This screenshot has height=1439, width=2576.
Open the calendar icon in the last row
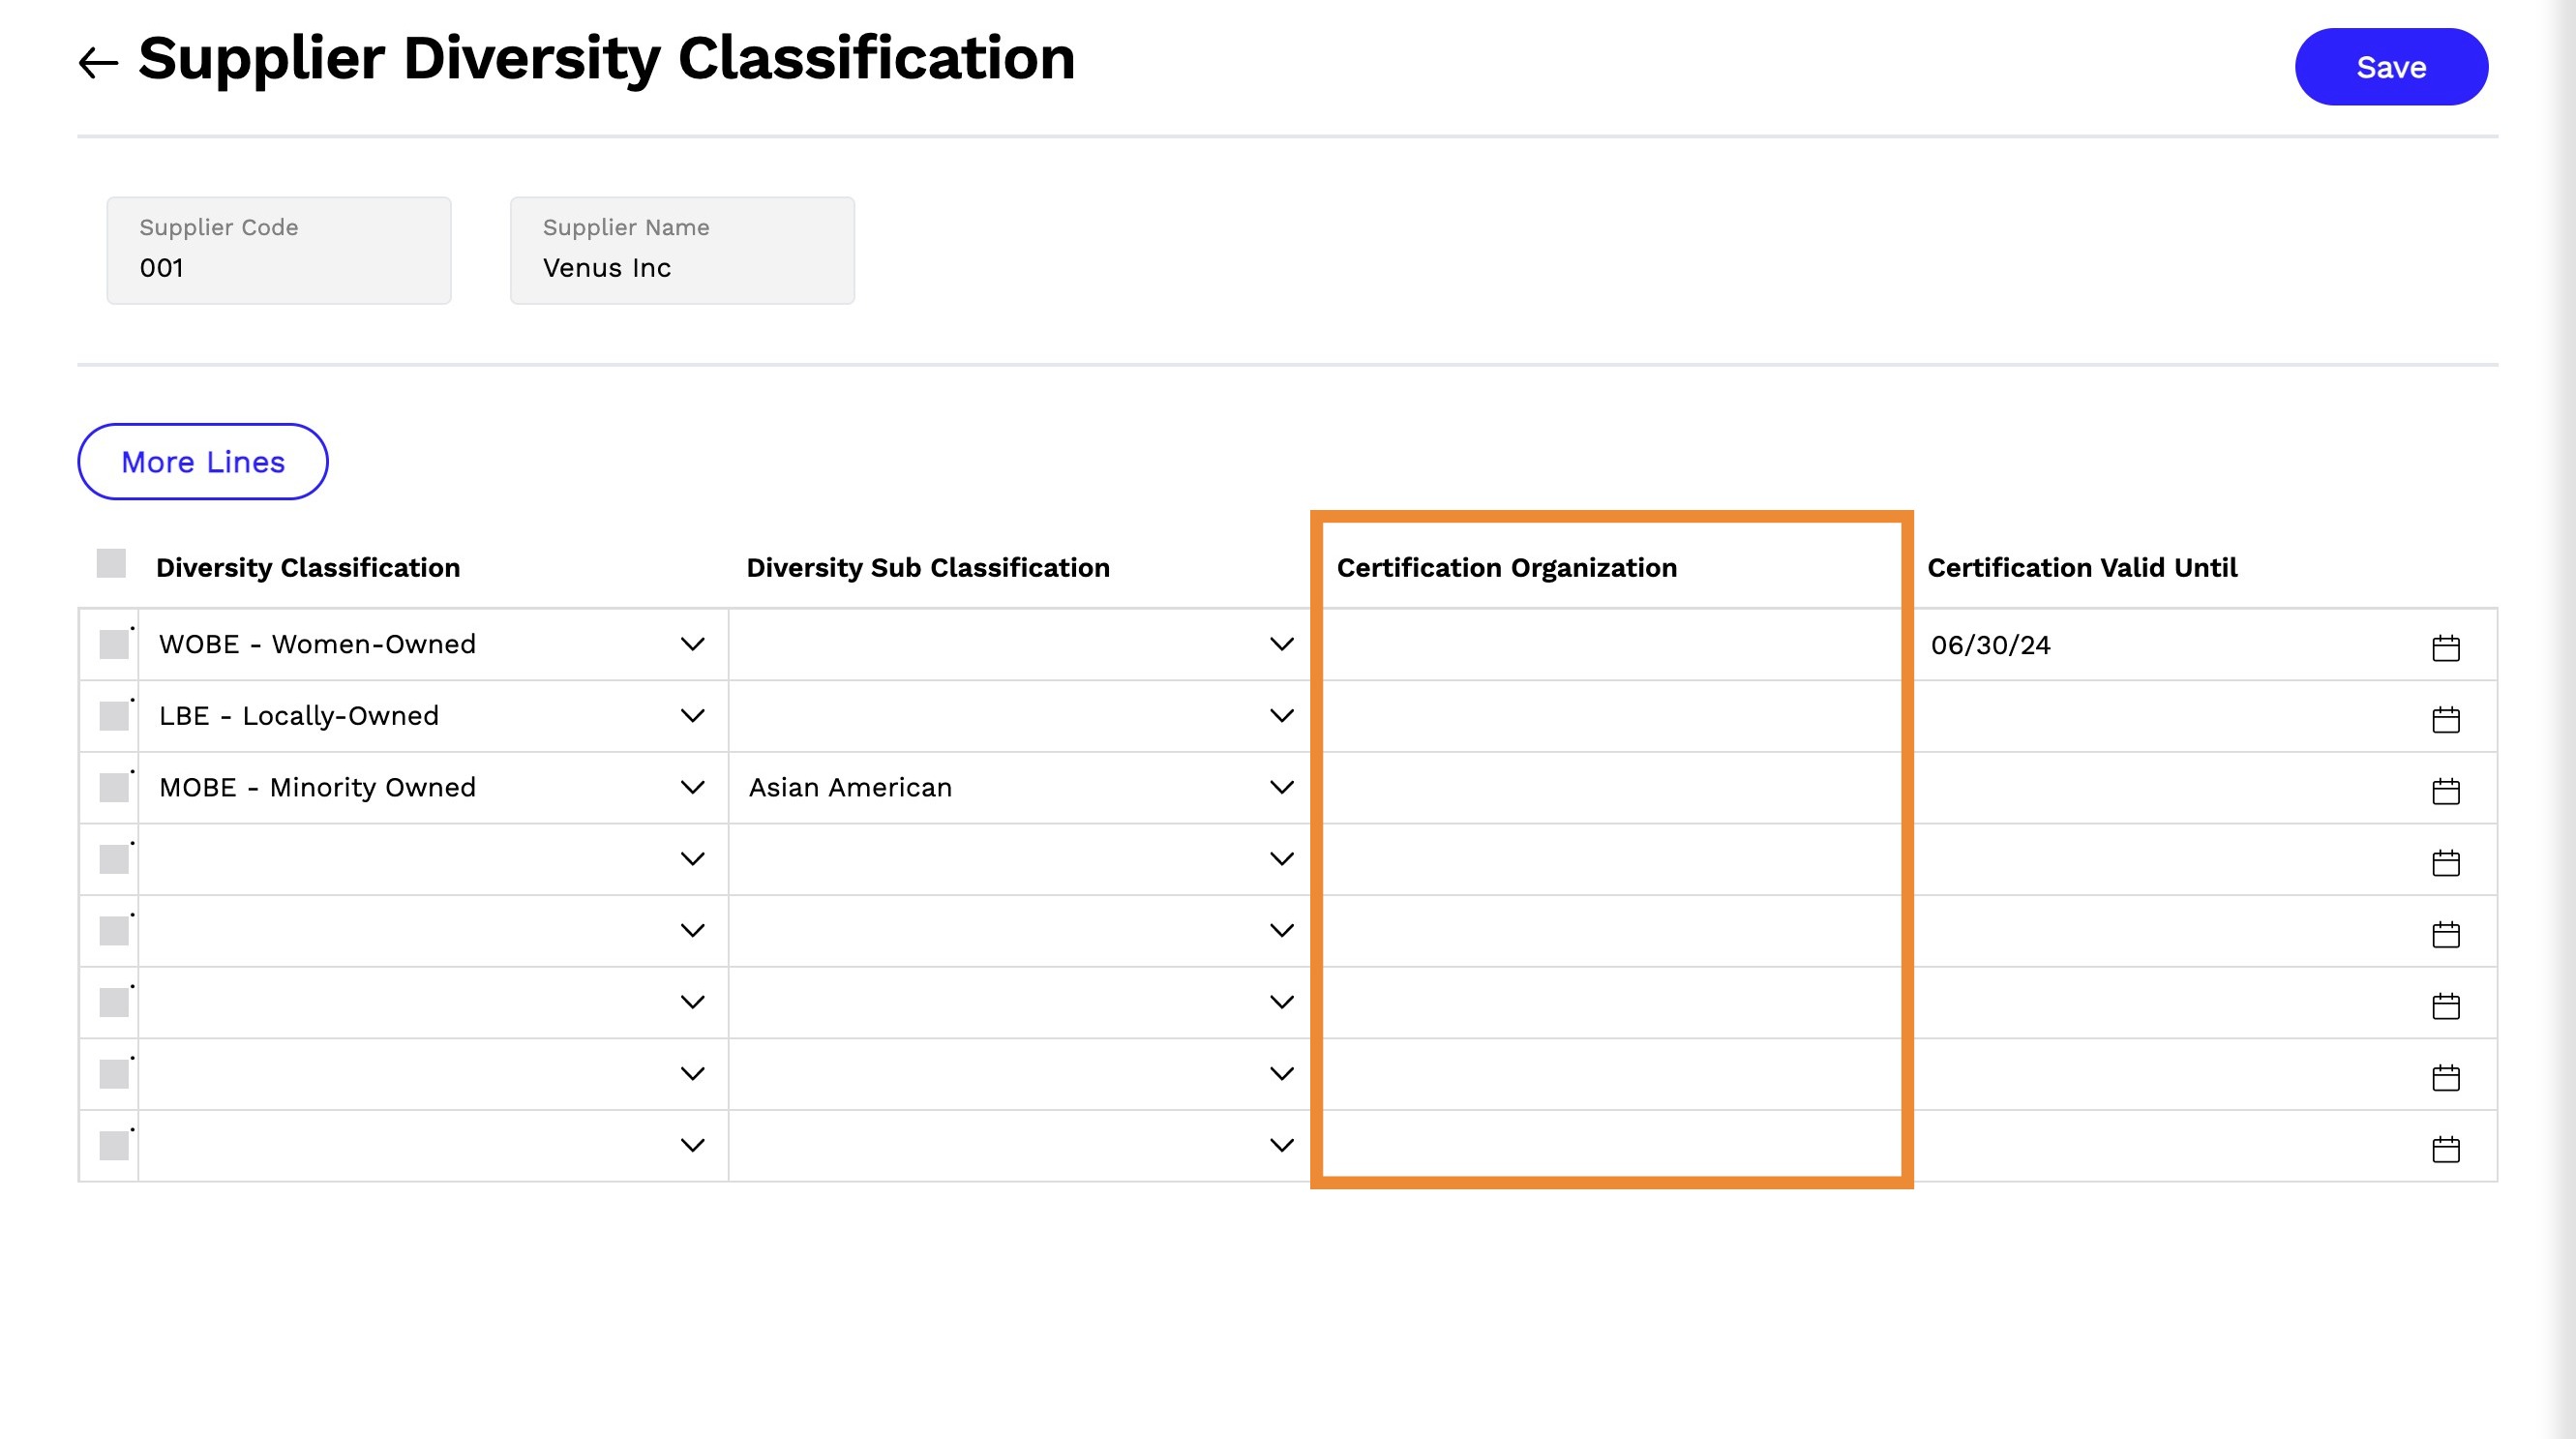coord(2445,1149)
